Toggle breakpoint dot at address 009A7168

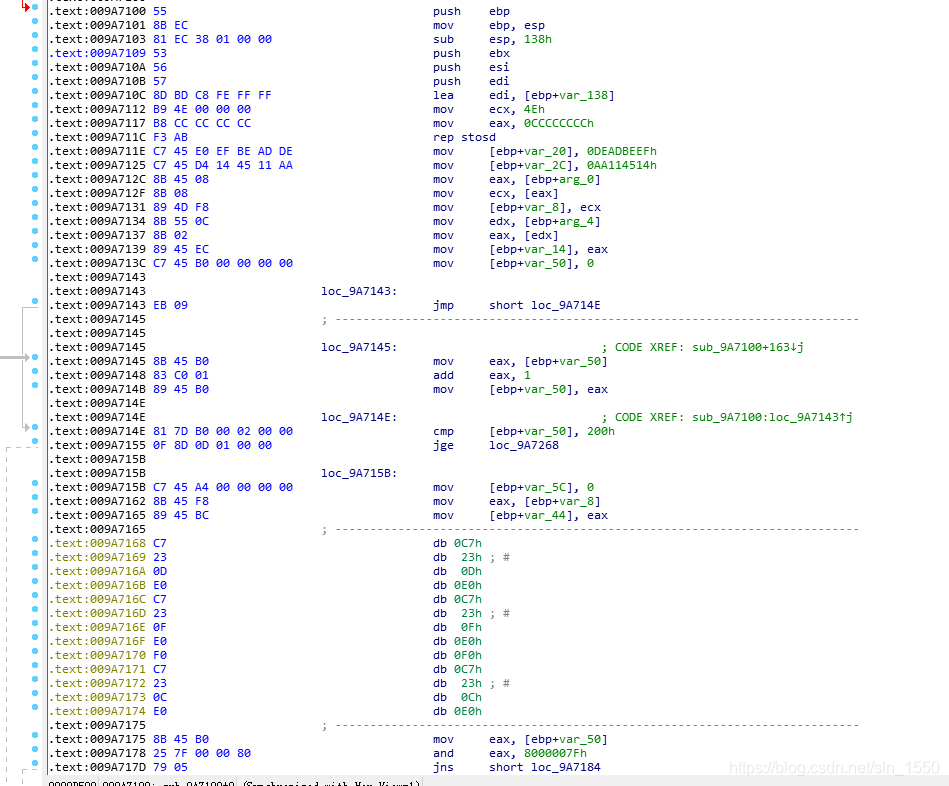click(35, 539)
